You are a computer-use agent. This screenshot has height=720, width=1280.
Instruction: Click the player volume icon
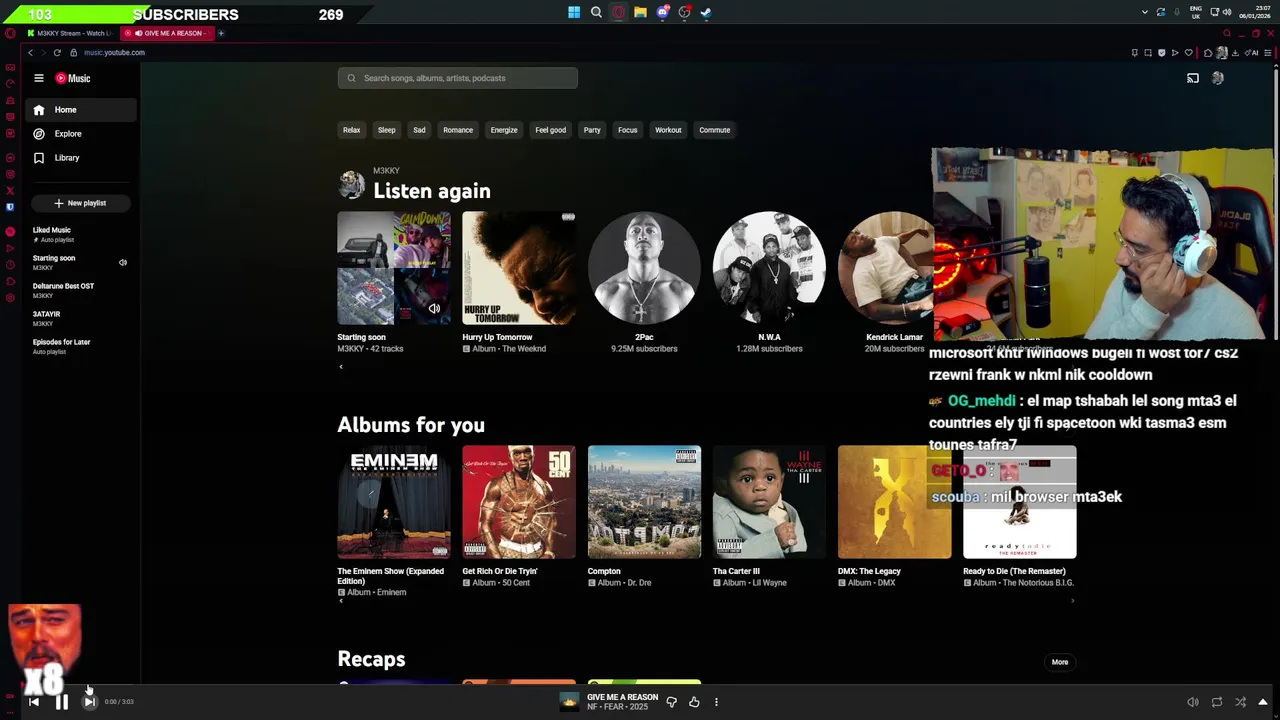1192,702
